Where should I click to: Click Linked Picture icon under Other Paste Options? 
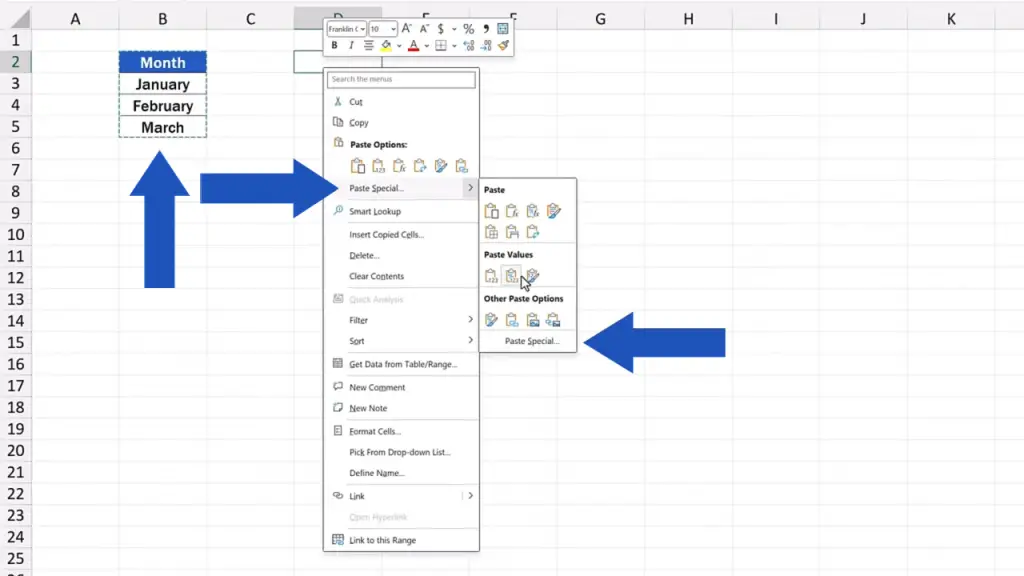pos(554,320)
